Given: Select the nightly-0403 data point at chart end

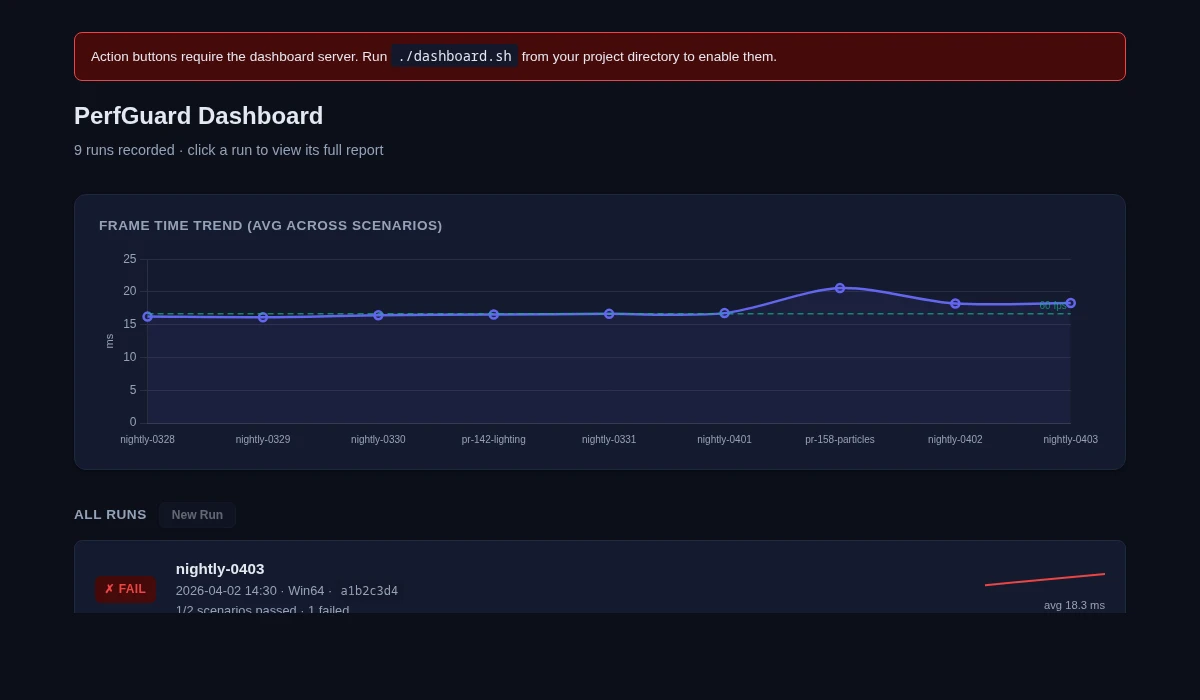Looking at the screenshot, I should 1071,302.
